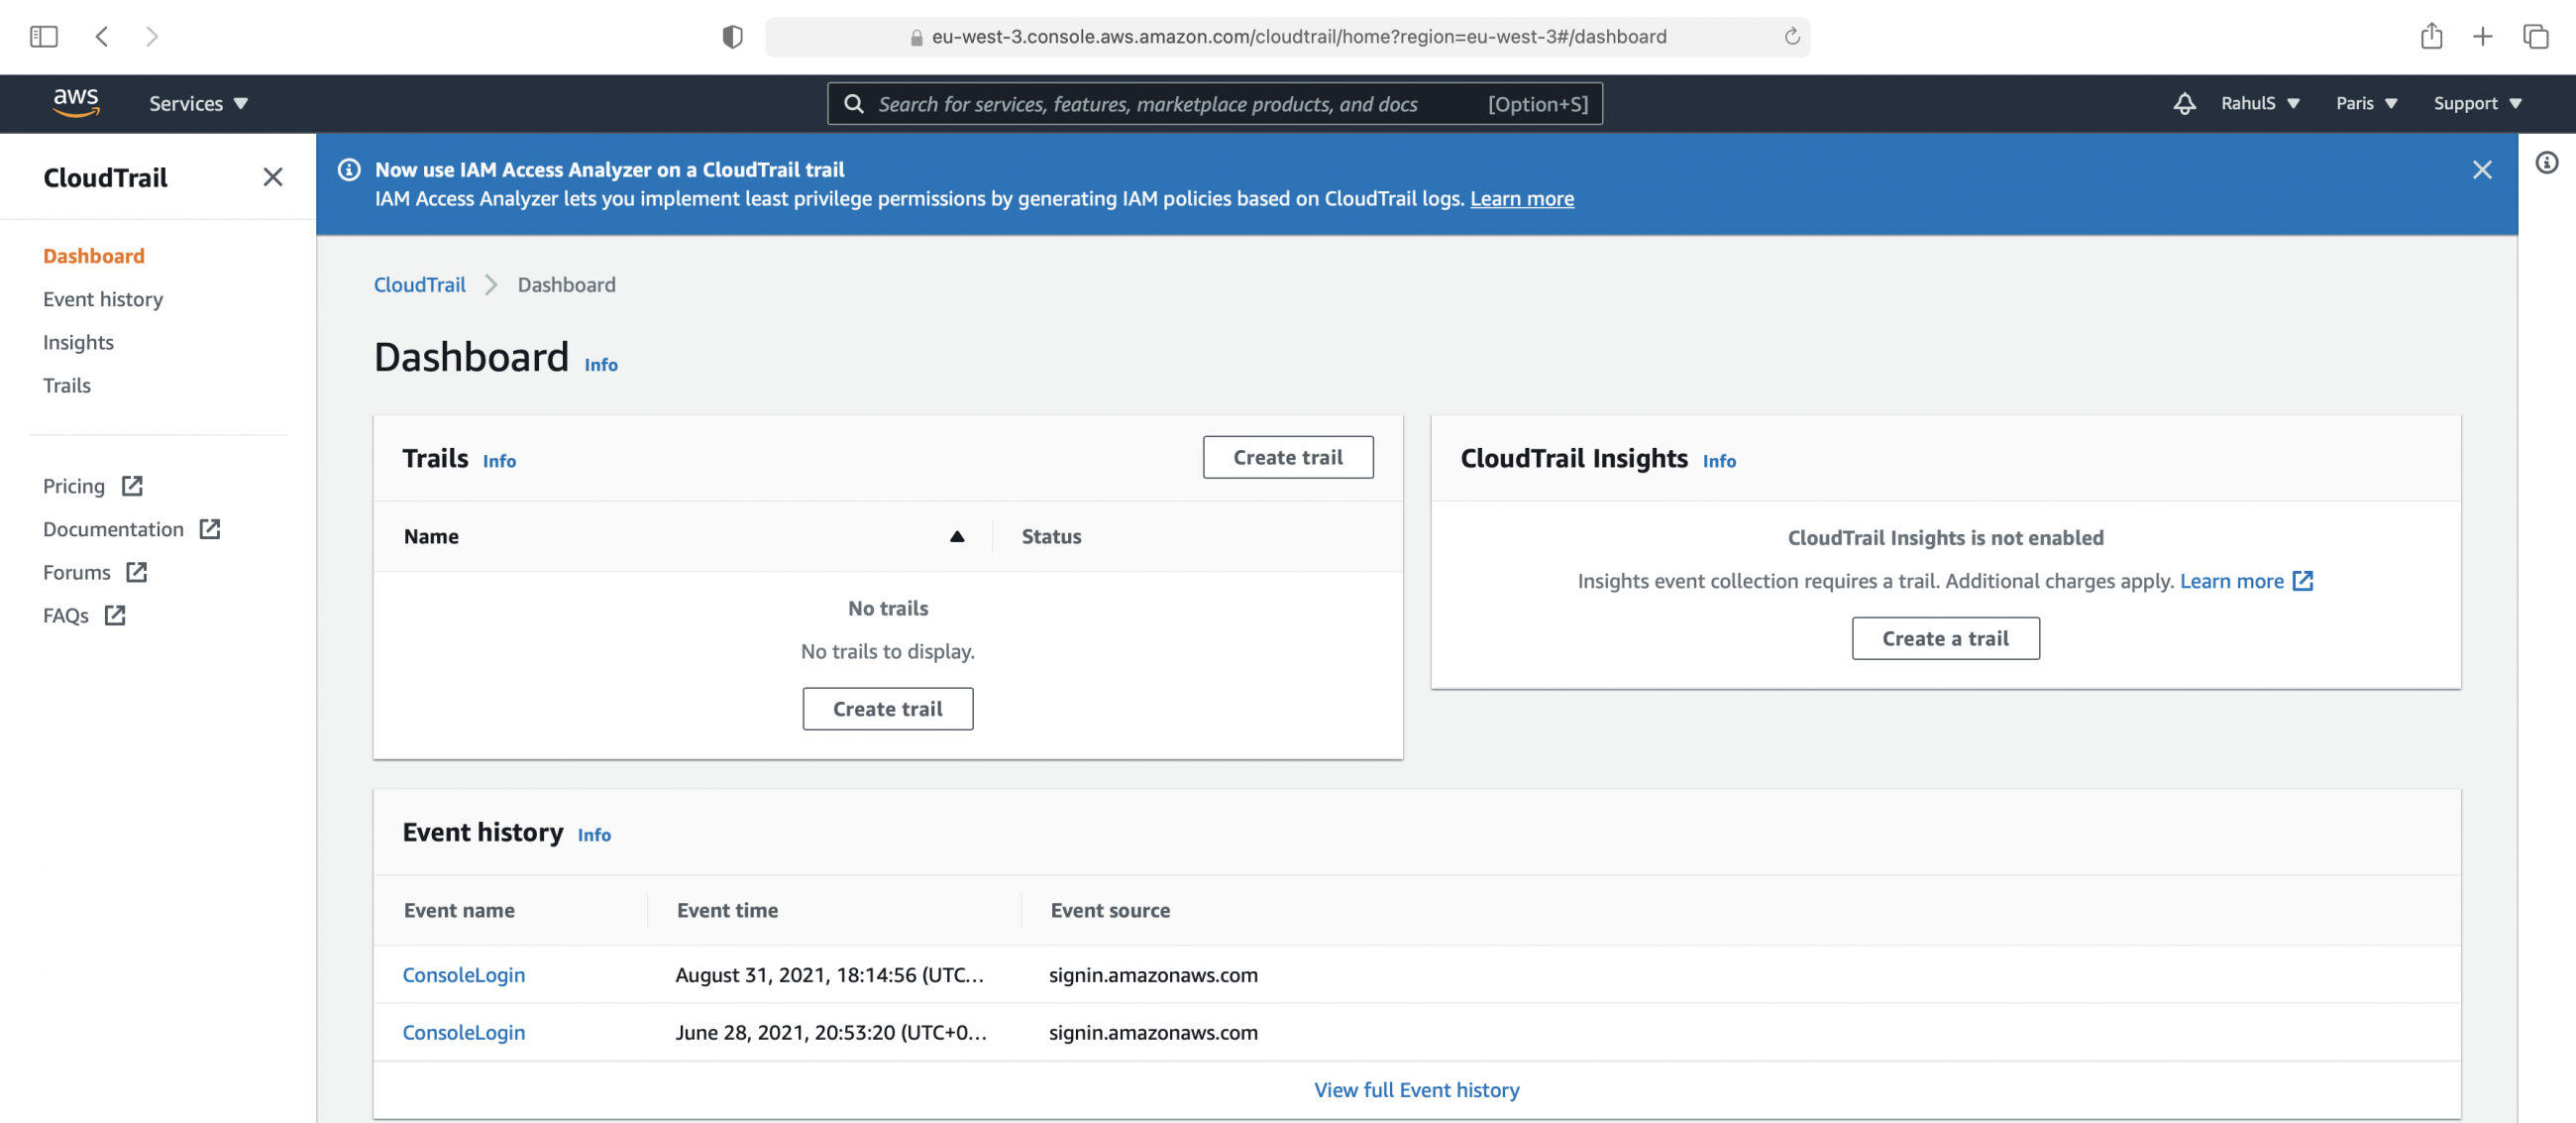Screen dimensions: 2576x1123
Task: Navigate to Insights in the sidebar
Action: coord(78,342)
